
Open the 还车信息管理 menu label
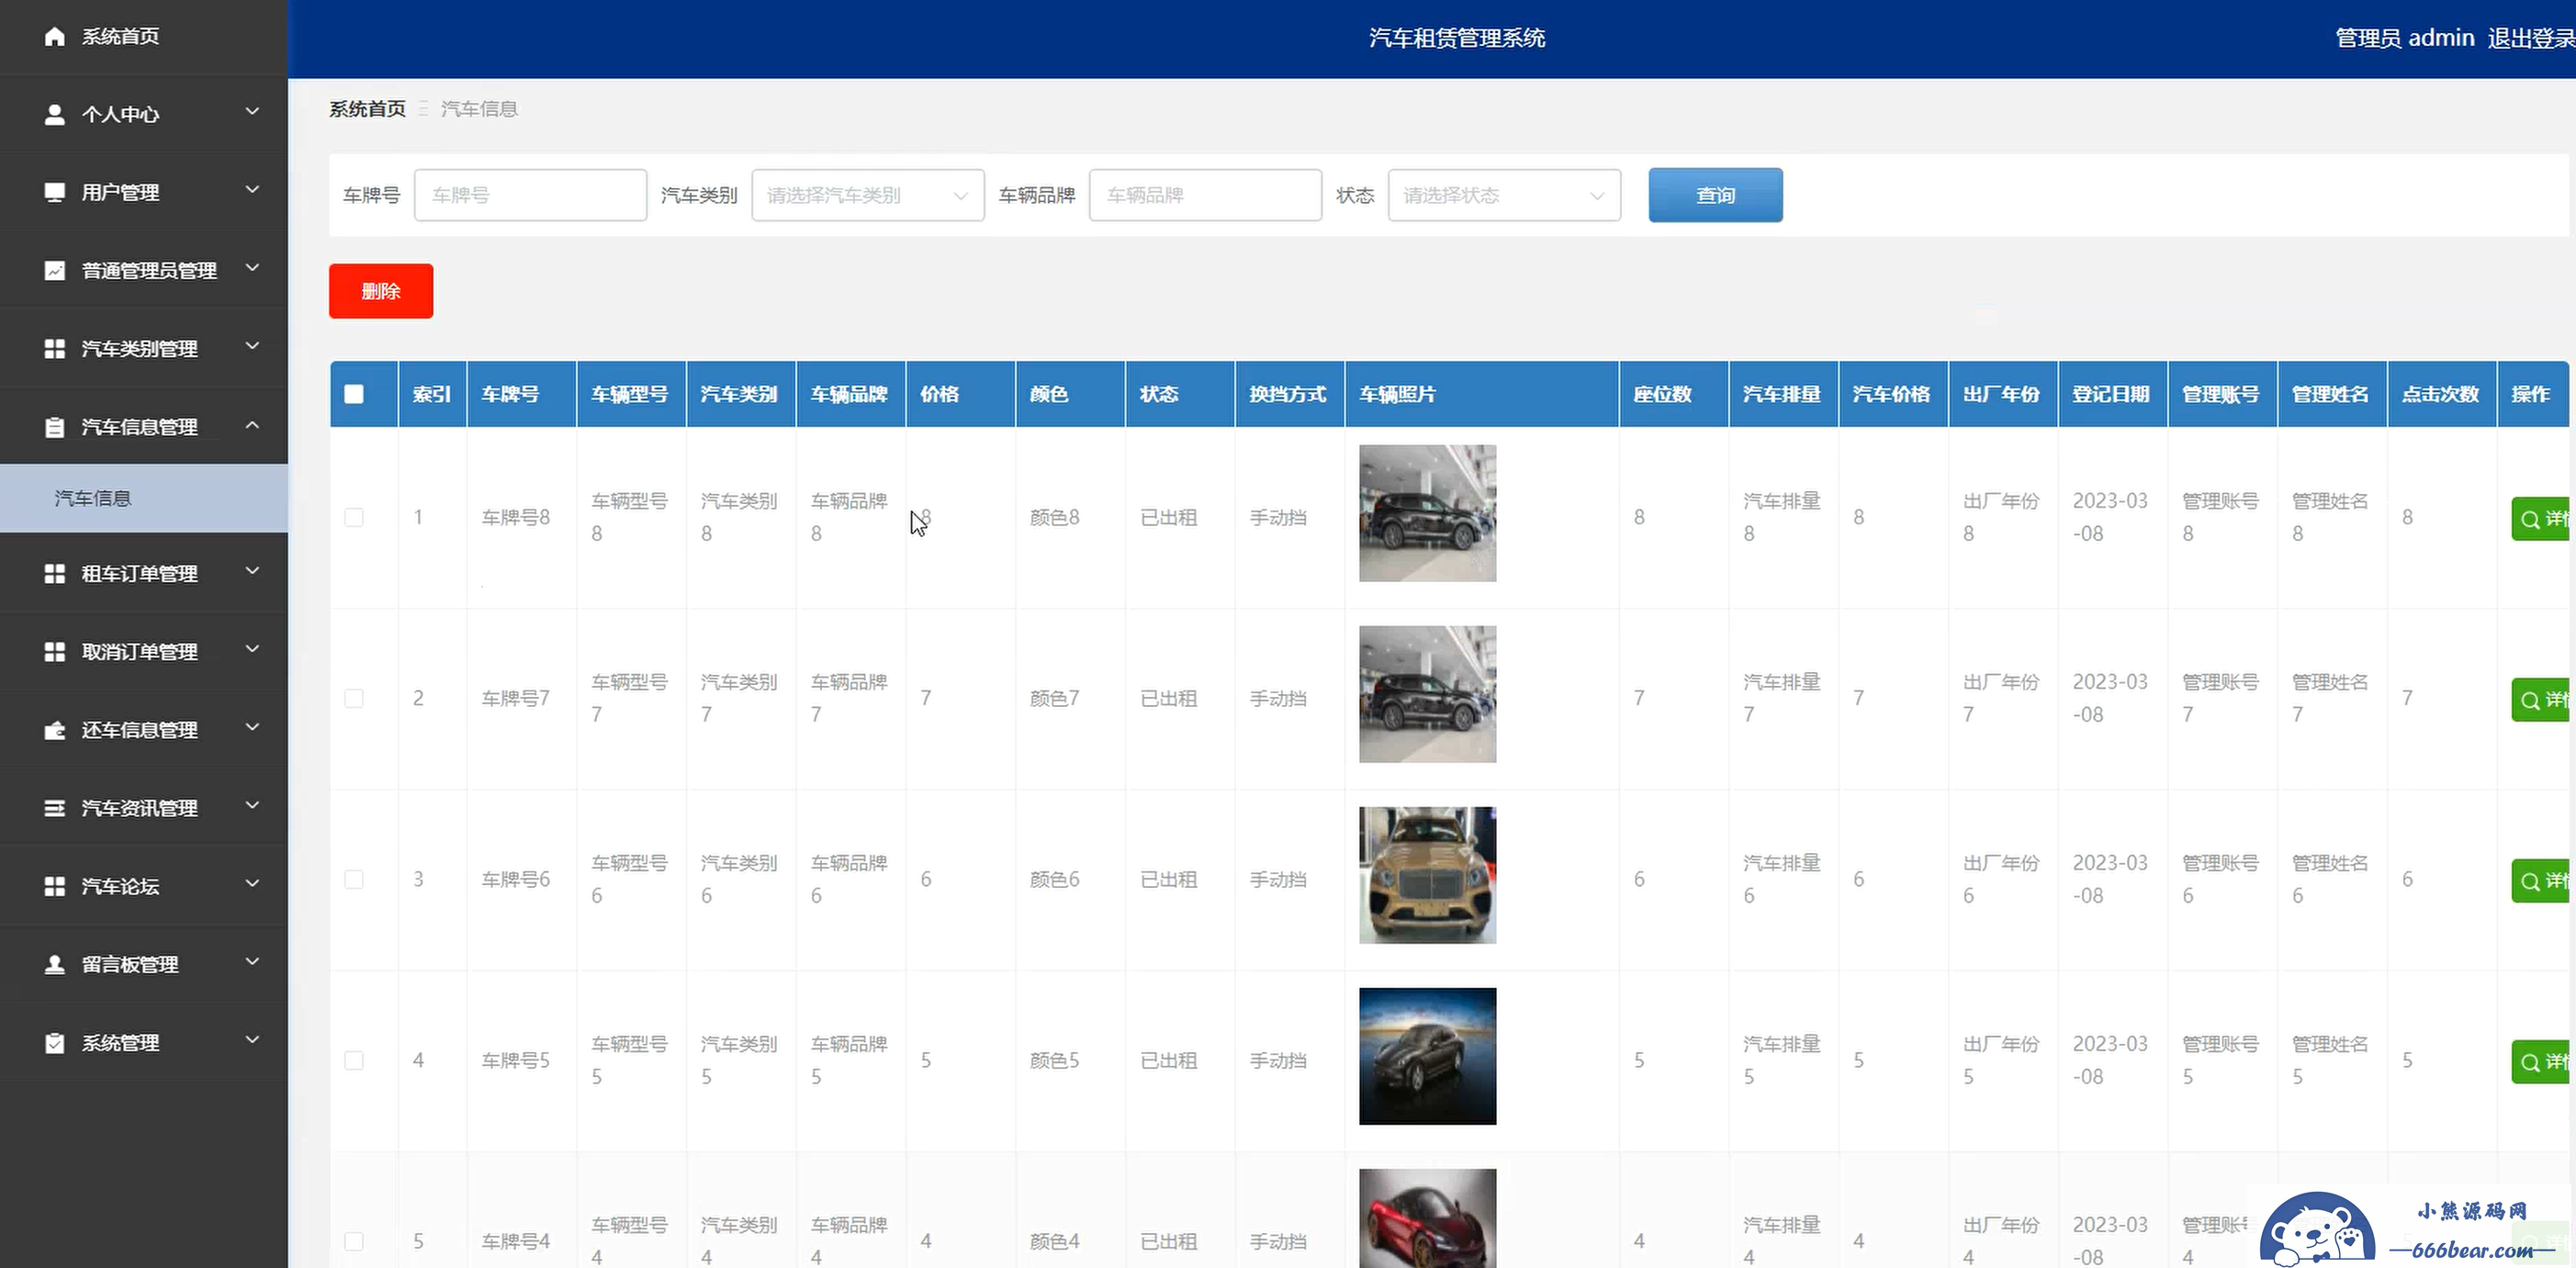139,730
